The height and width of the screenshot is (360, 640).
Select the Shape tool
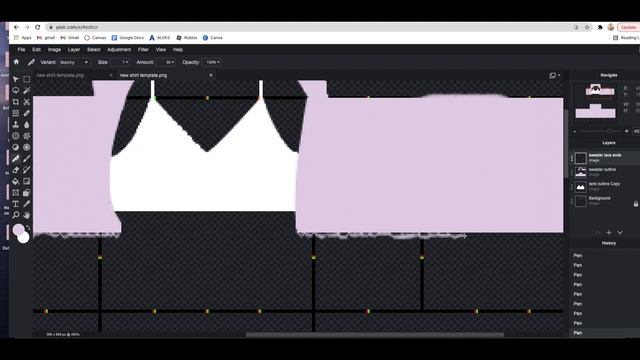(27, 192)
